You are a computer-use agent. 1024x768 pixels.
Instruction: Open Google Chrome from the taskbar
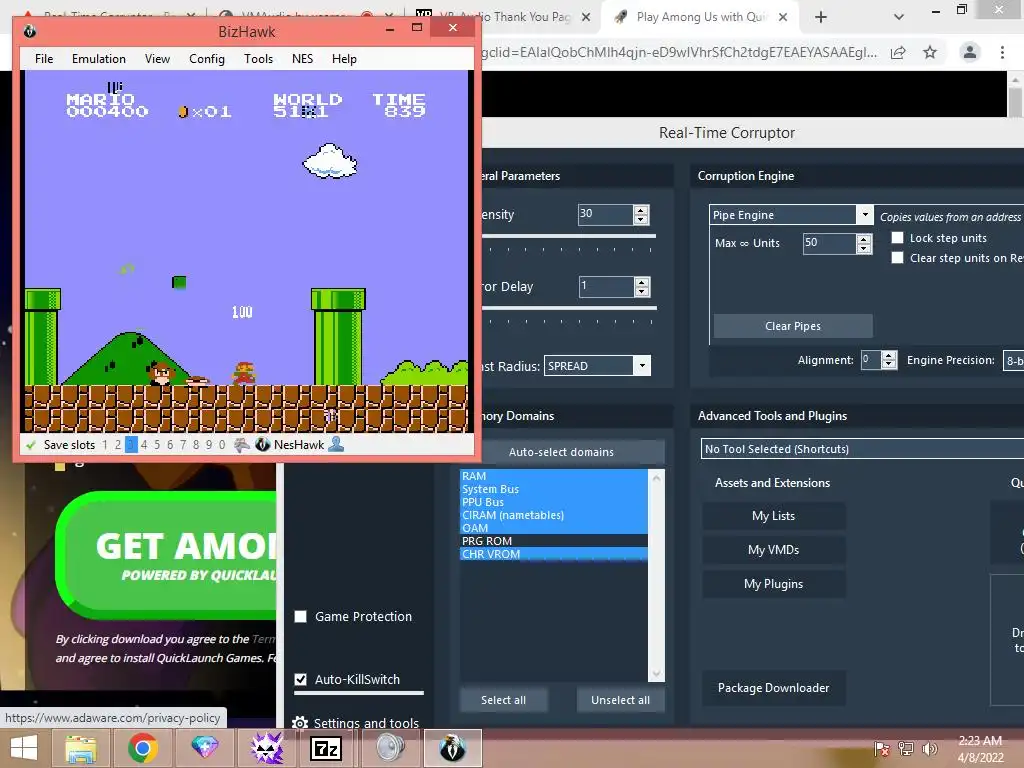142,748
